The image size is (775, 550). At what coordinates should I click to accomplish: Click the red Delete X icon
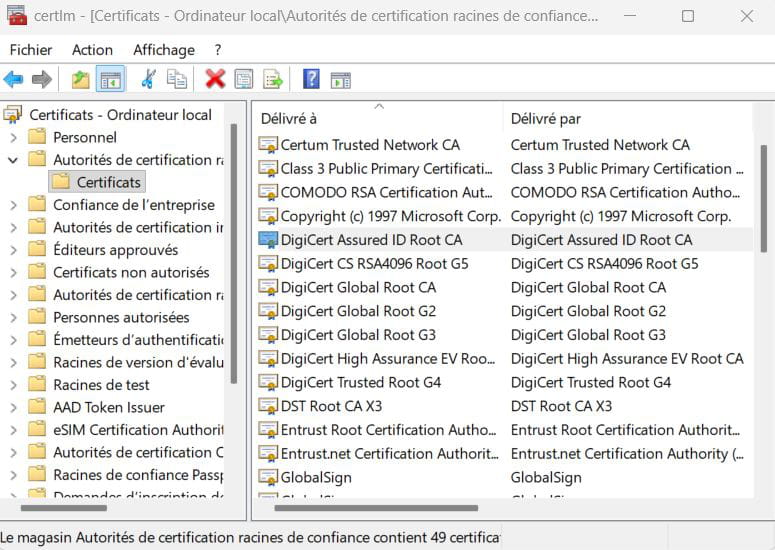coord(215,79)
